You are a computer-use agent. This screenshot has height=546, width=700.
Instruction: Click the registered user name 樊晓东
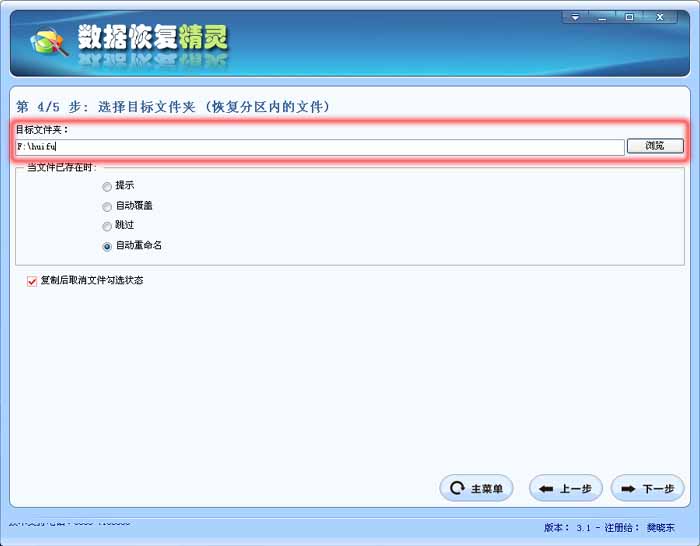coord(660,527)
